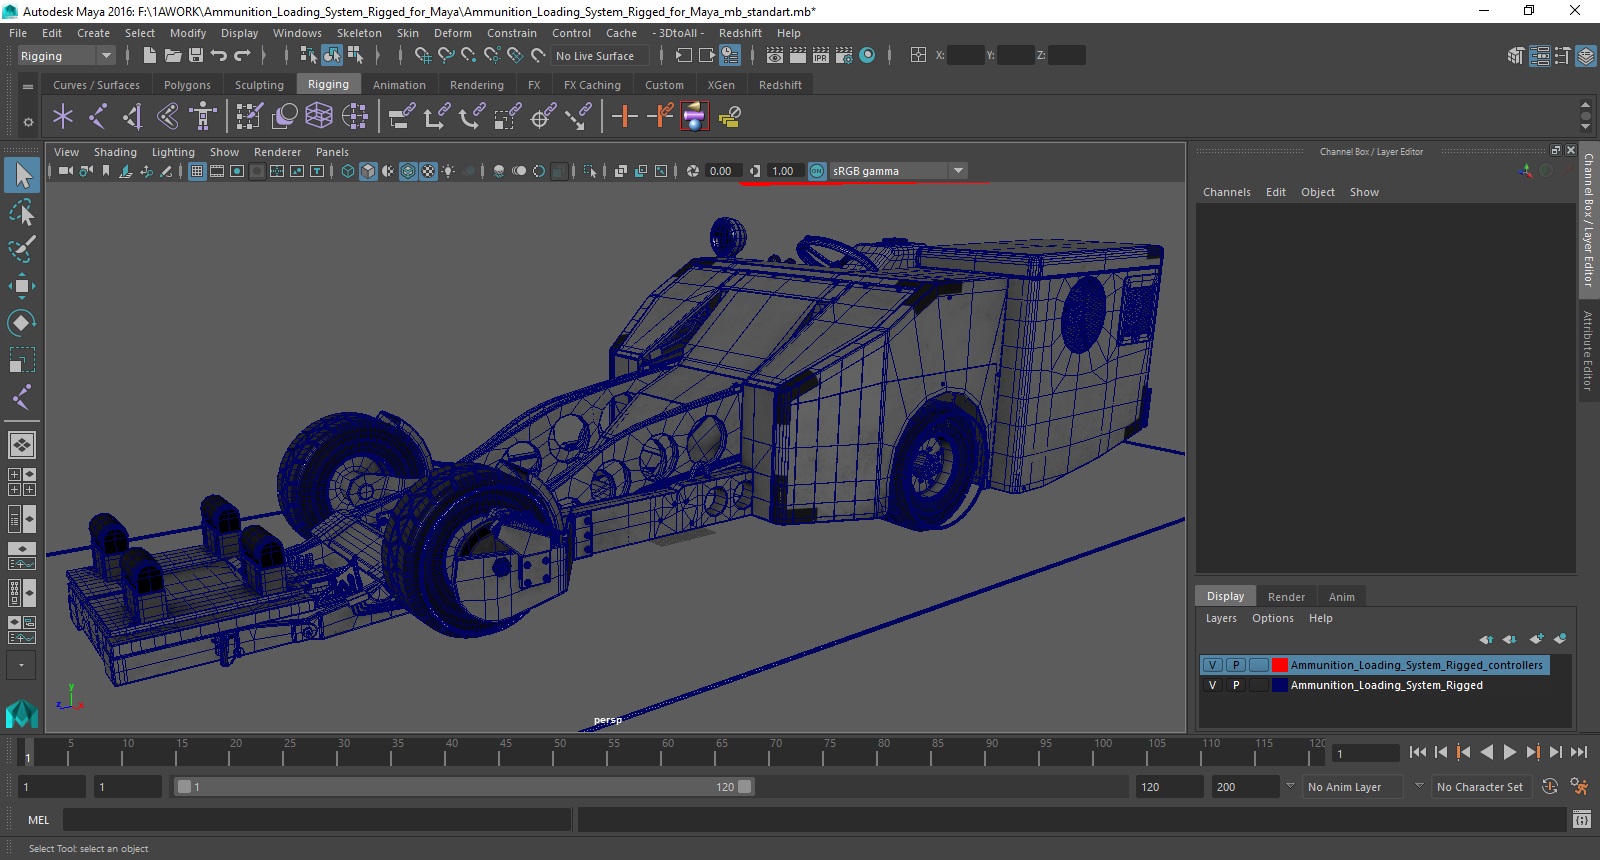The height and width of the screenshot is (860, 1600).
Task: Go to start of playback range
Action: point(1418,752)
